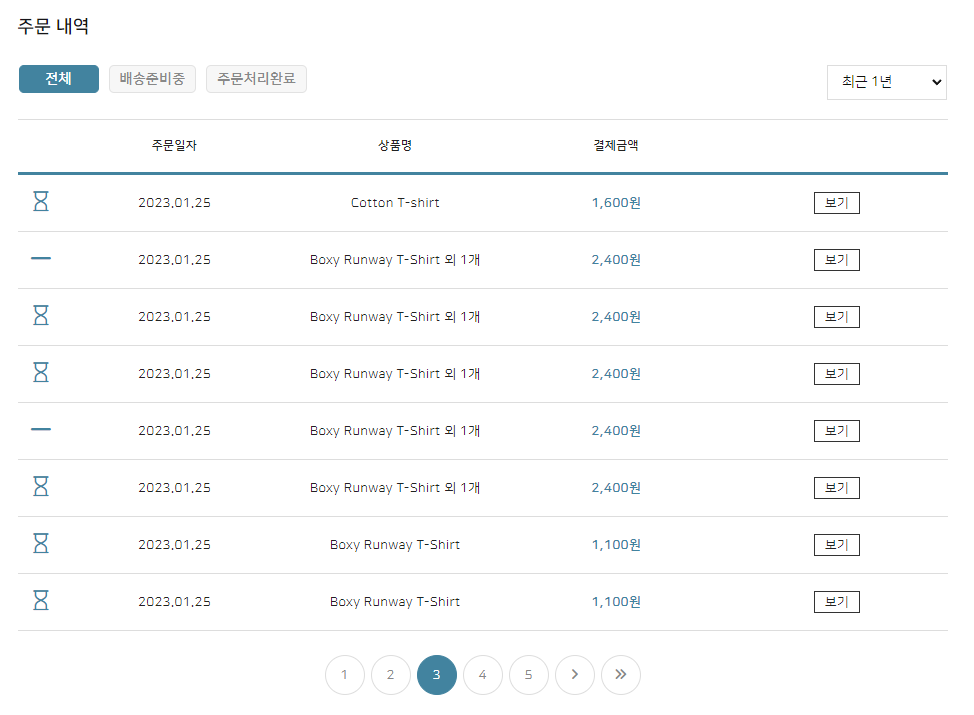View details of second row order via 보기

click(836, 260)
